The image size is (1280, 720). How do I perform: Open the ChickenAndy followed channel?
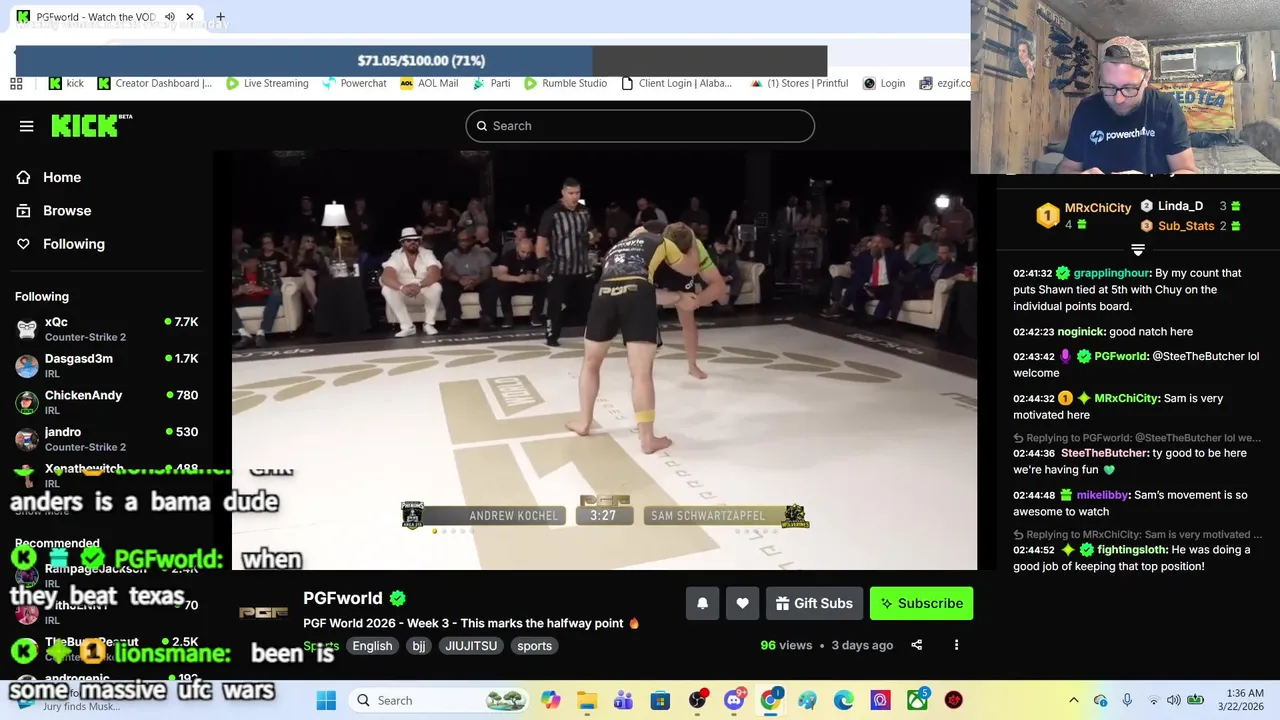pyautogui.click(x=106, y=402)
